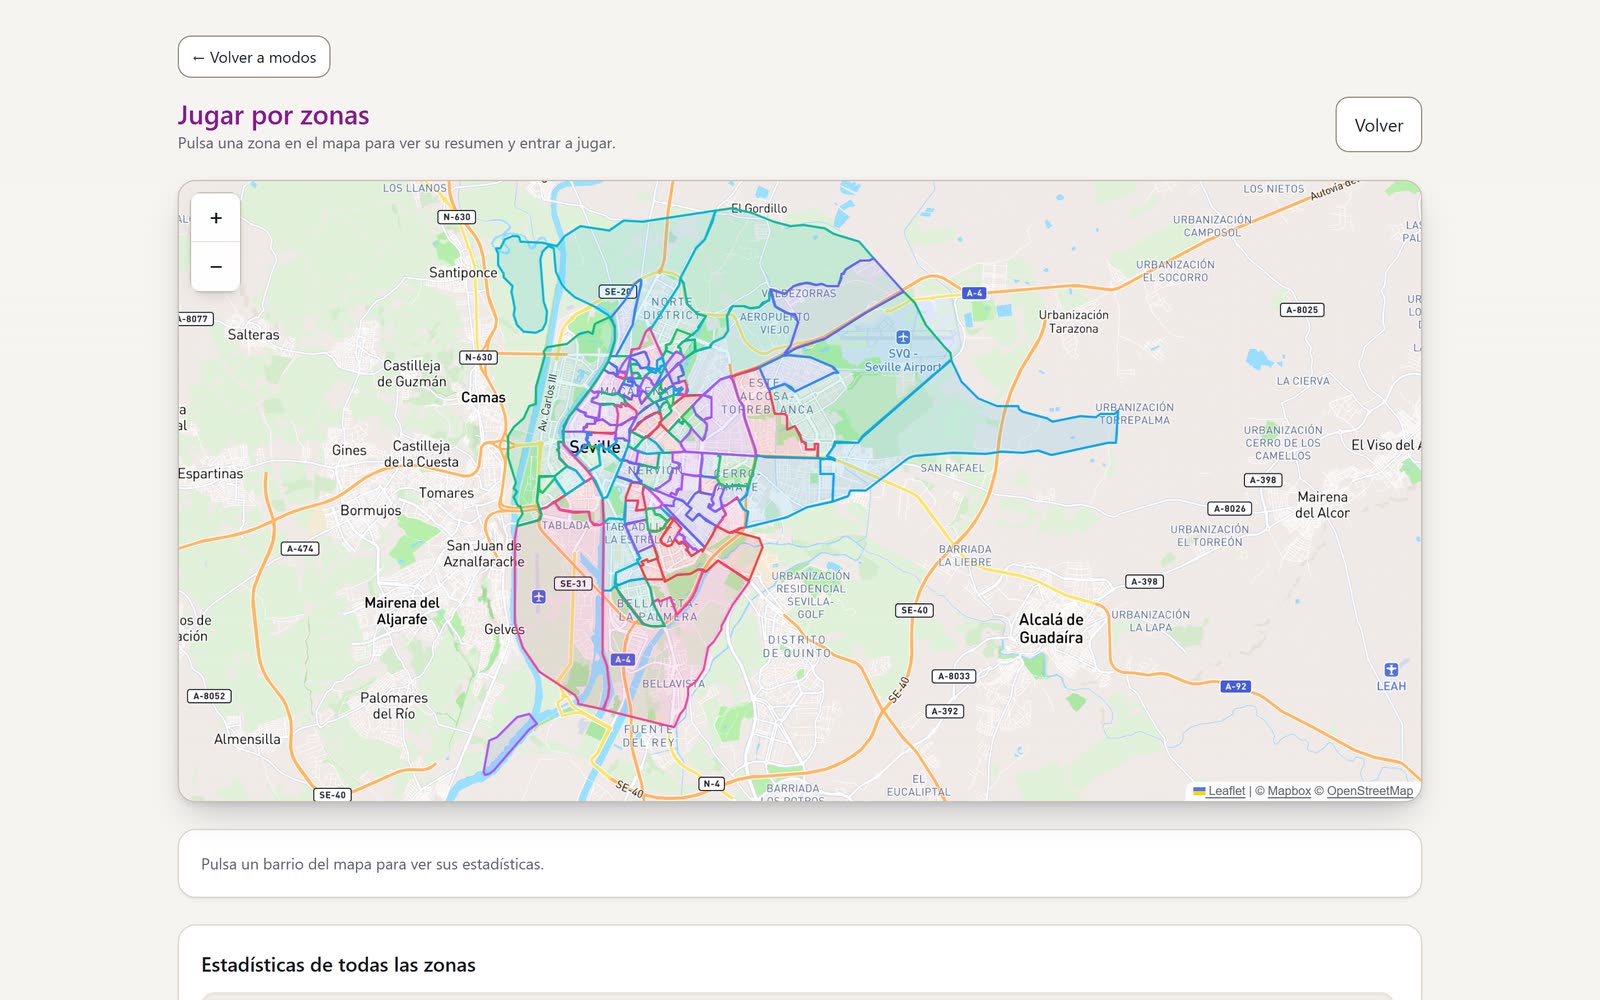1600x1000 pixels.
Task: Click the SE-31 road shield
Action: click(574, 583)
